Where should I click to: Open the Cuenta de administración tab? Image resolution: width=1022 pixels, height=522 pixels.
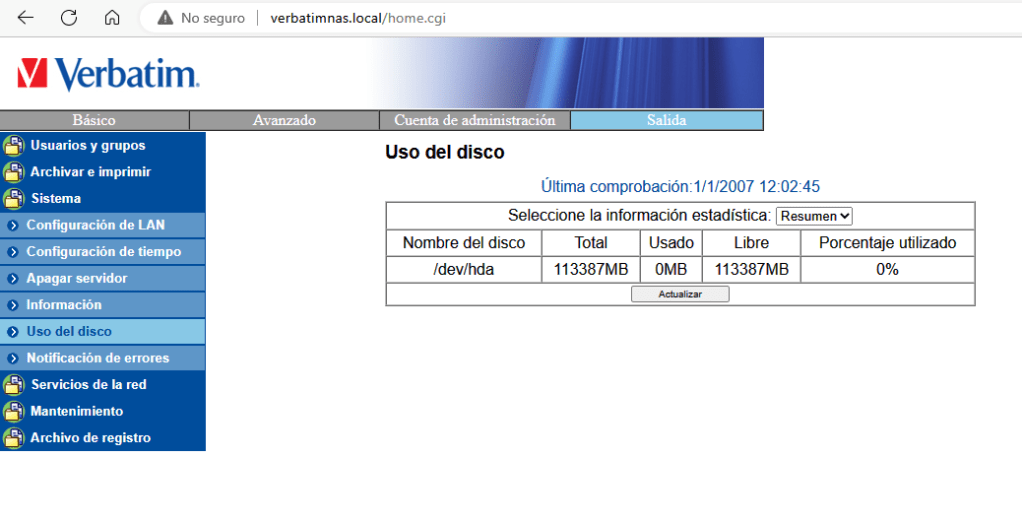[x=474, y=121]
